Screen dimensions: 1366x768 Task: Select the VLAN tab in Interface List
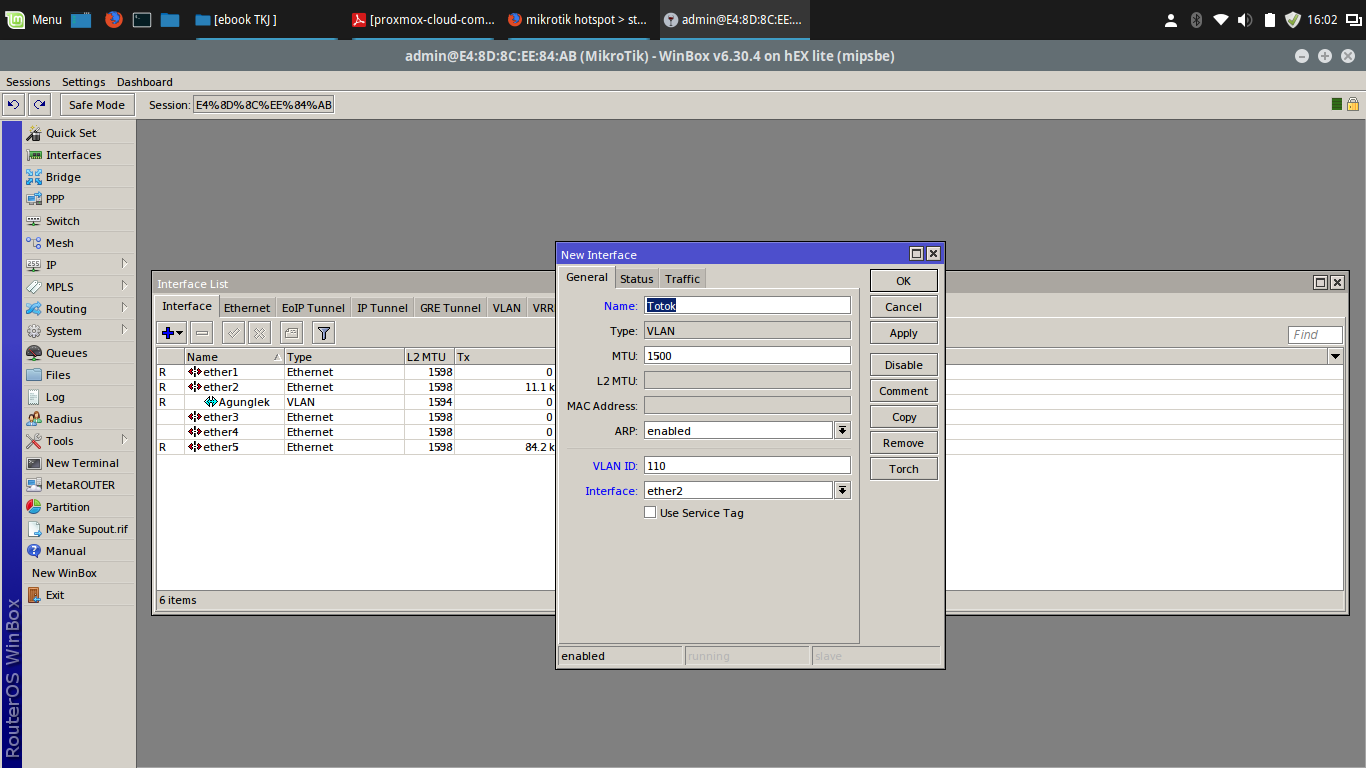coord(507,308)
